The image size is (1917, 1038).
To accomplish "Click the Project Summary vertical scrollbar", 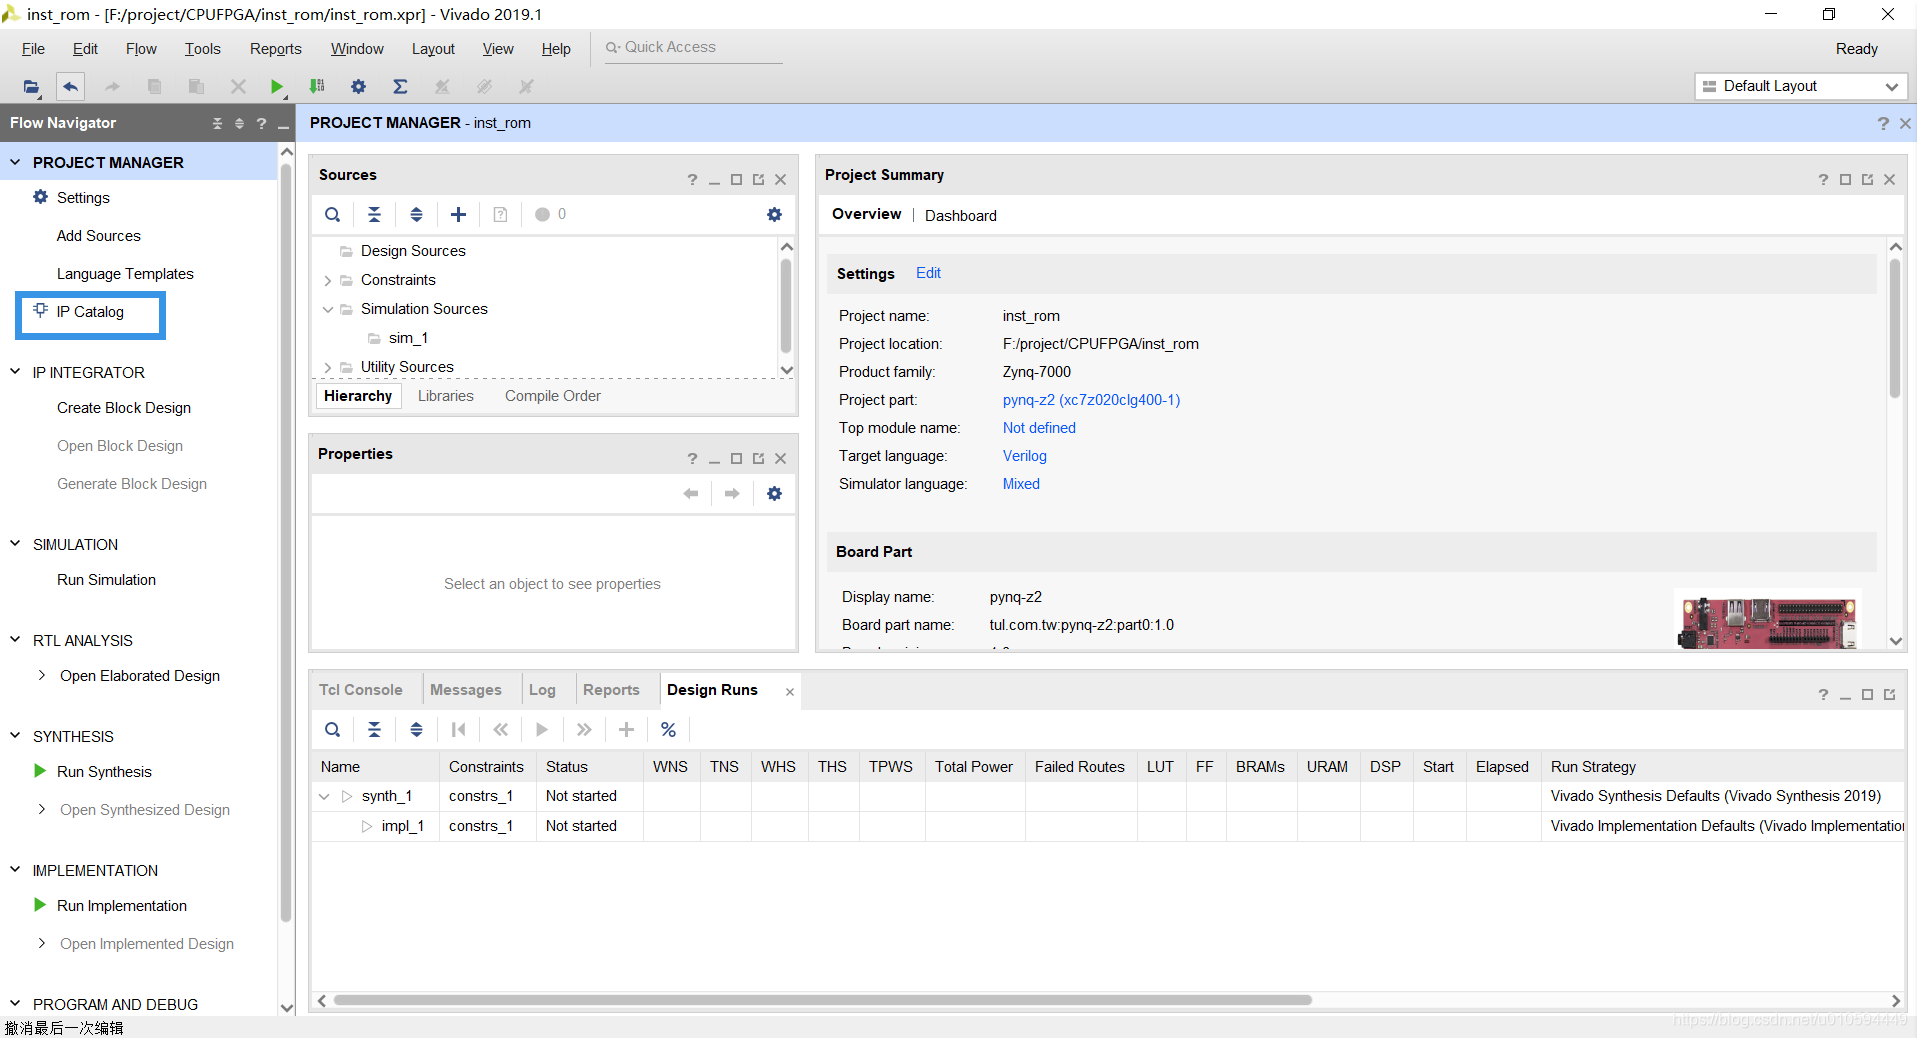I will pos(1895,330).
